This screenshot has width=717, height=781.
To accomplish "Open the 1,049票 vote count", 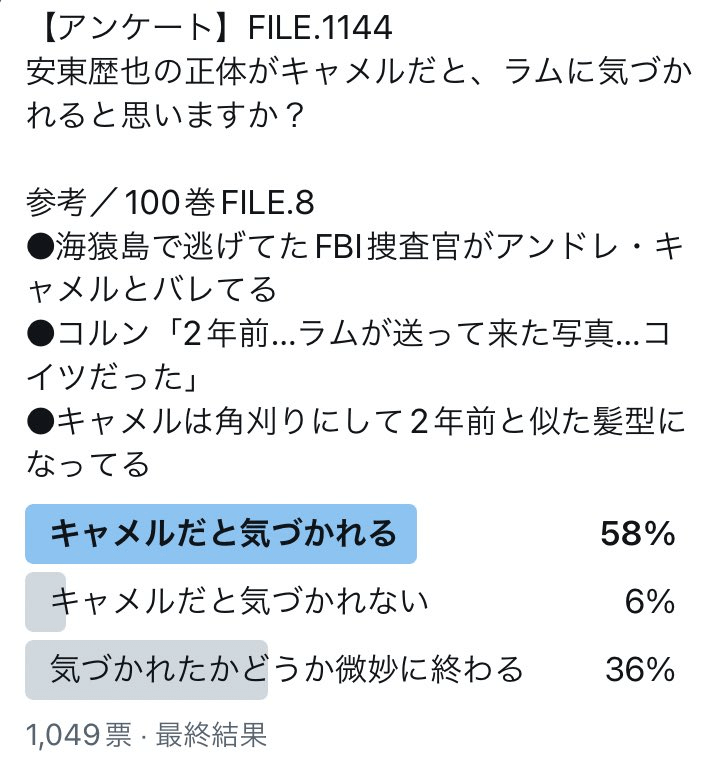I will click(x=79, y=735).
